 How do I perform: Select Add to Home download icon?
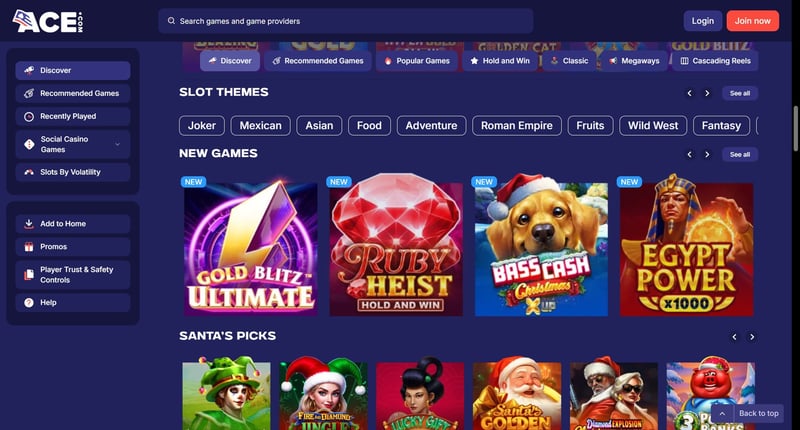coord(29,223)
